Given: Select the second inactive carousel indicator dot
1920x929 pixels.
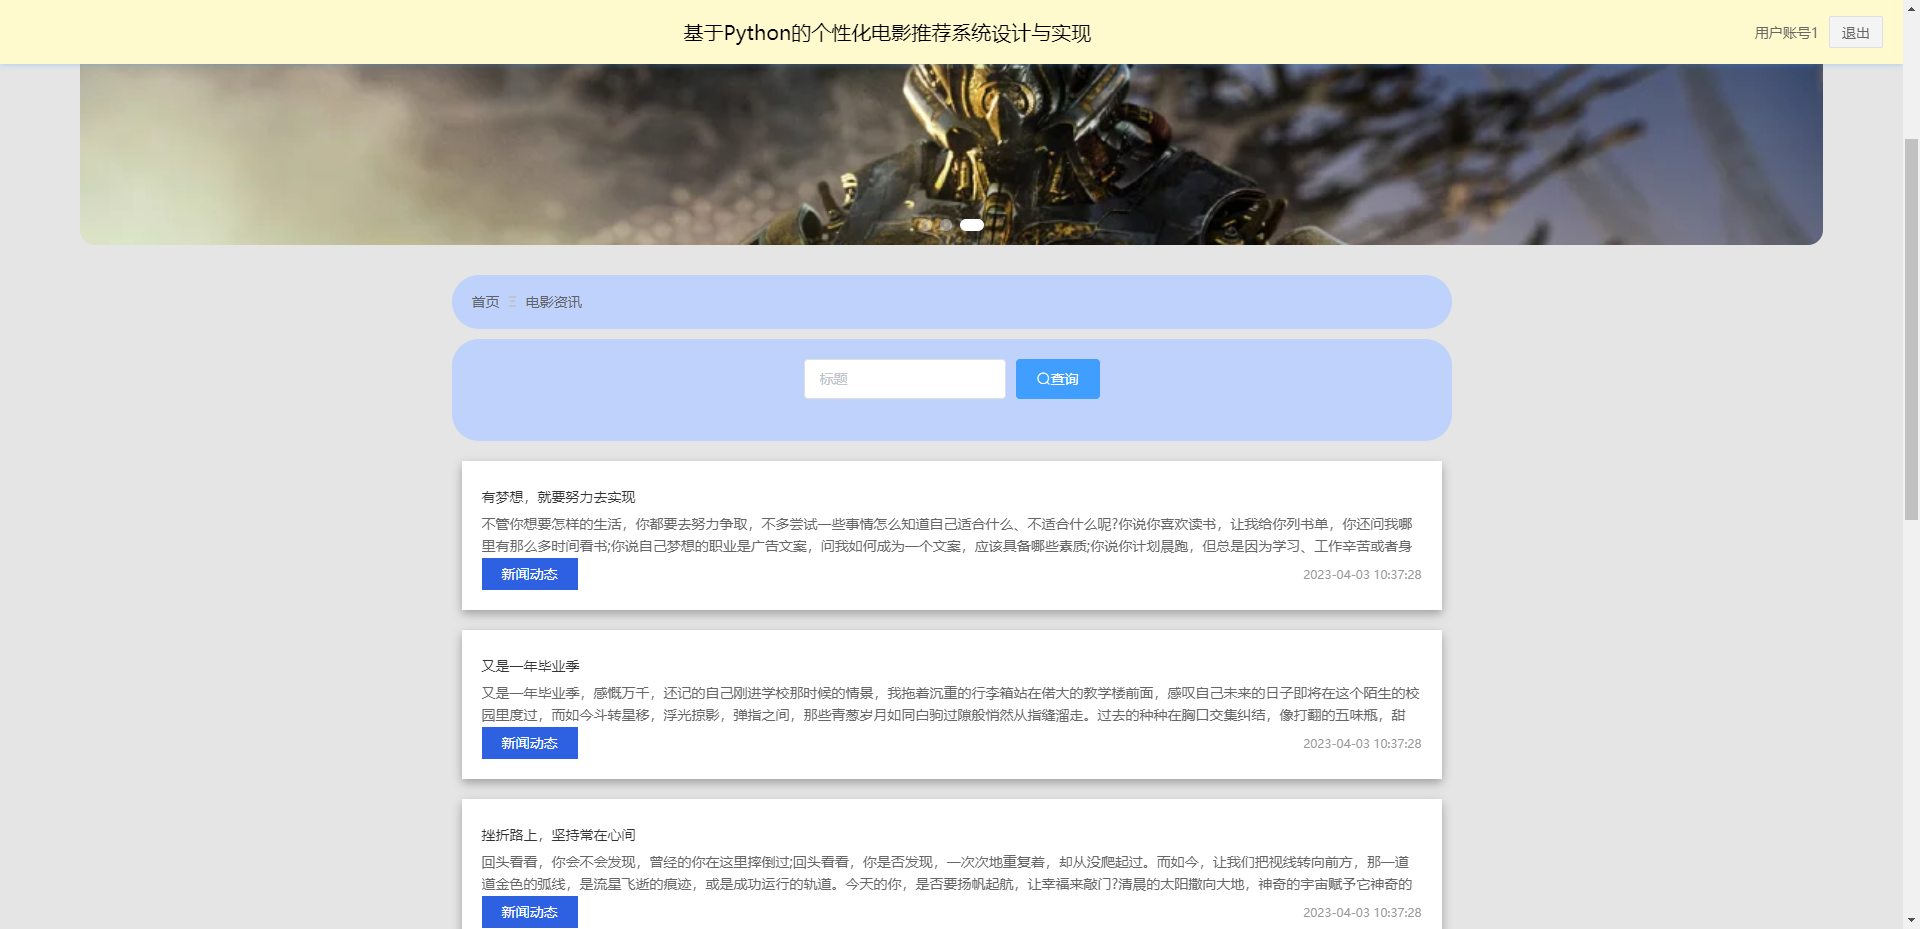Looking at the screenshot, I should pos(946,225).
